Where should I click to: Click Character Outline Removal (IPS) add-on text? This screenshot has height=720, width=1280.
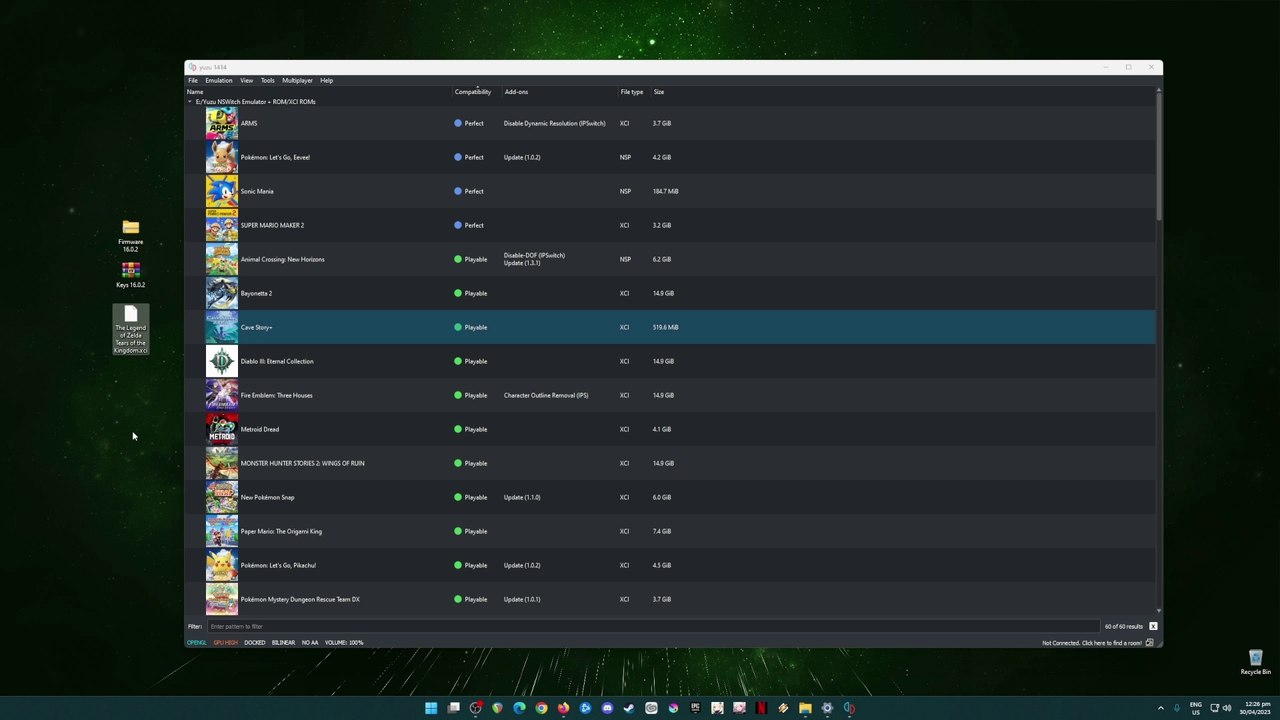click(546, 396)
